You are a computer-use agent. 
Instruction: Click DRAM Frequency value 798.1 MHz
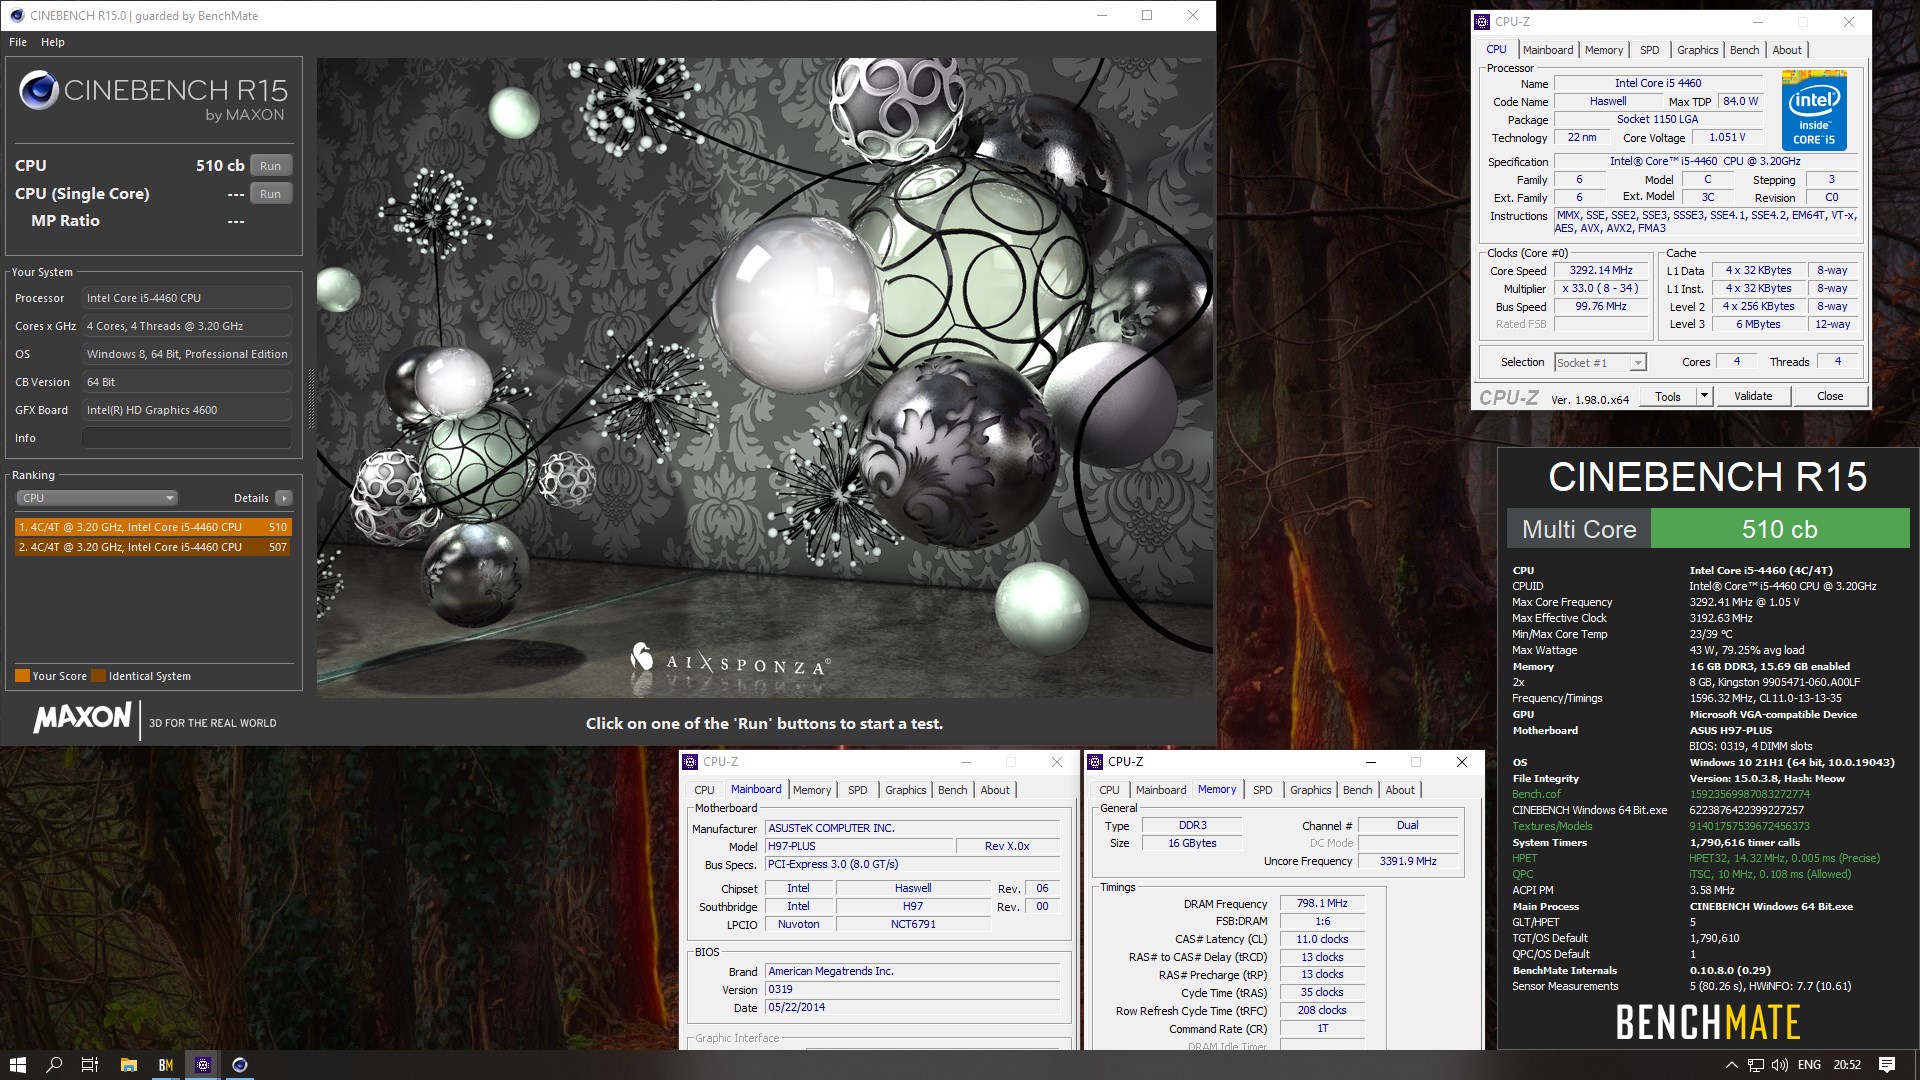[x=1322, y=904]
